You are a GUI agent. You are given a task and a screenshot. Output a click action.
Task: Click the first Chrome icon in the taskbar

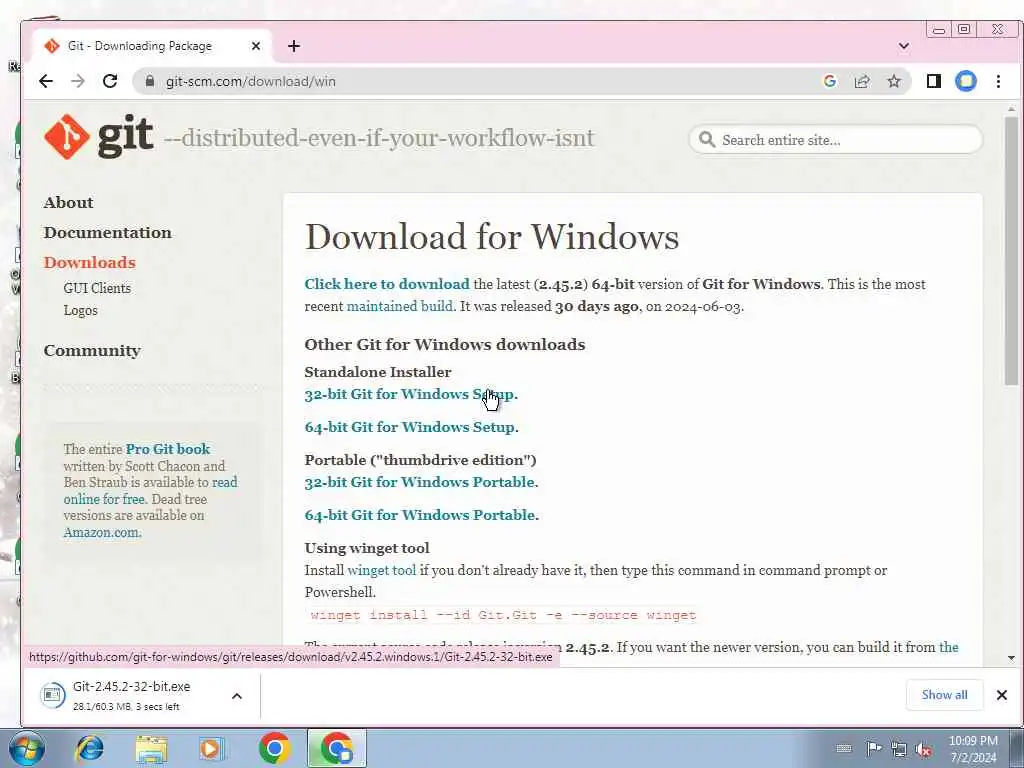274,748
